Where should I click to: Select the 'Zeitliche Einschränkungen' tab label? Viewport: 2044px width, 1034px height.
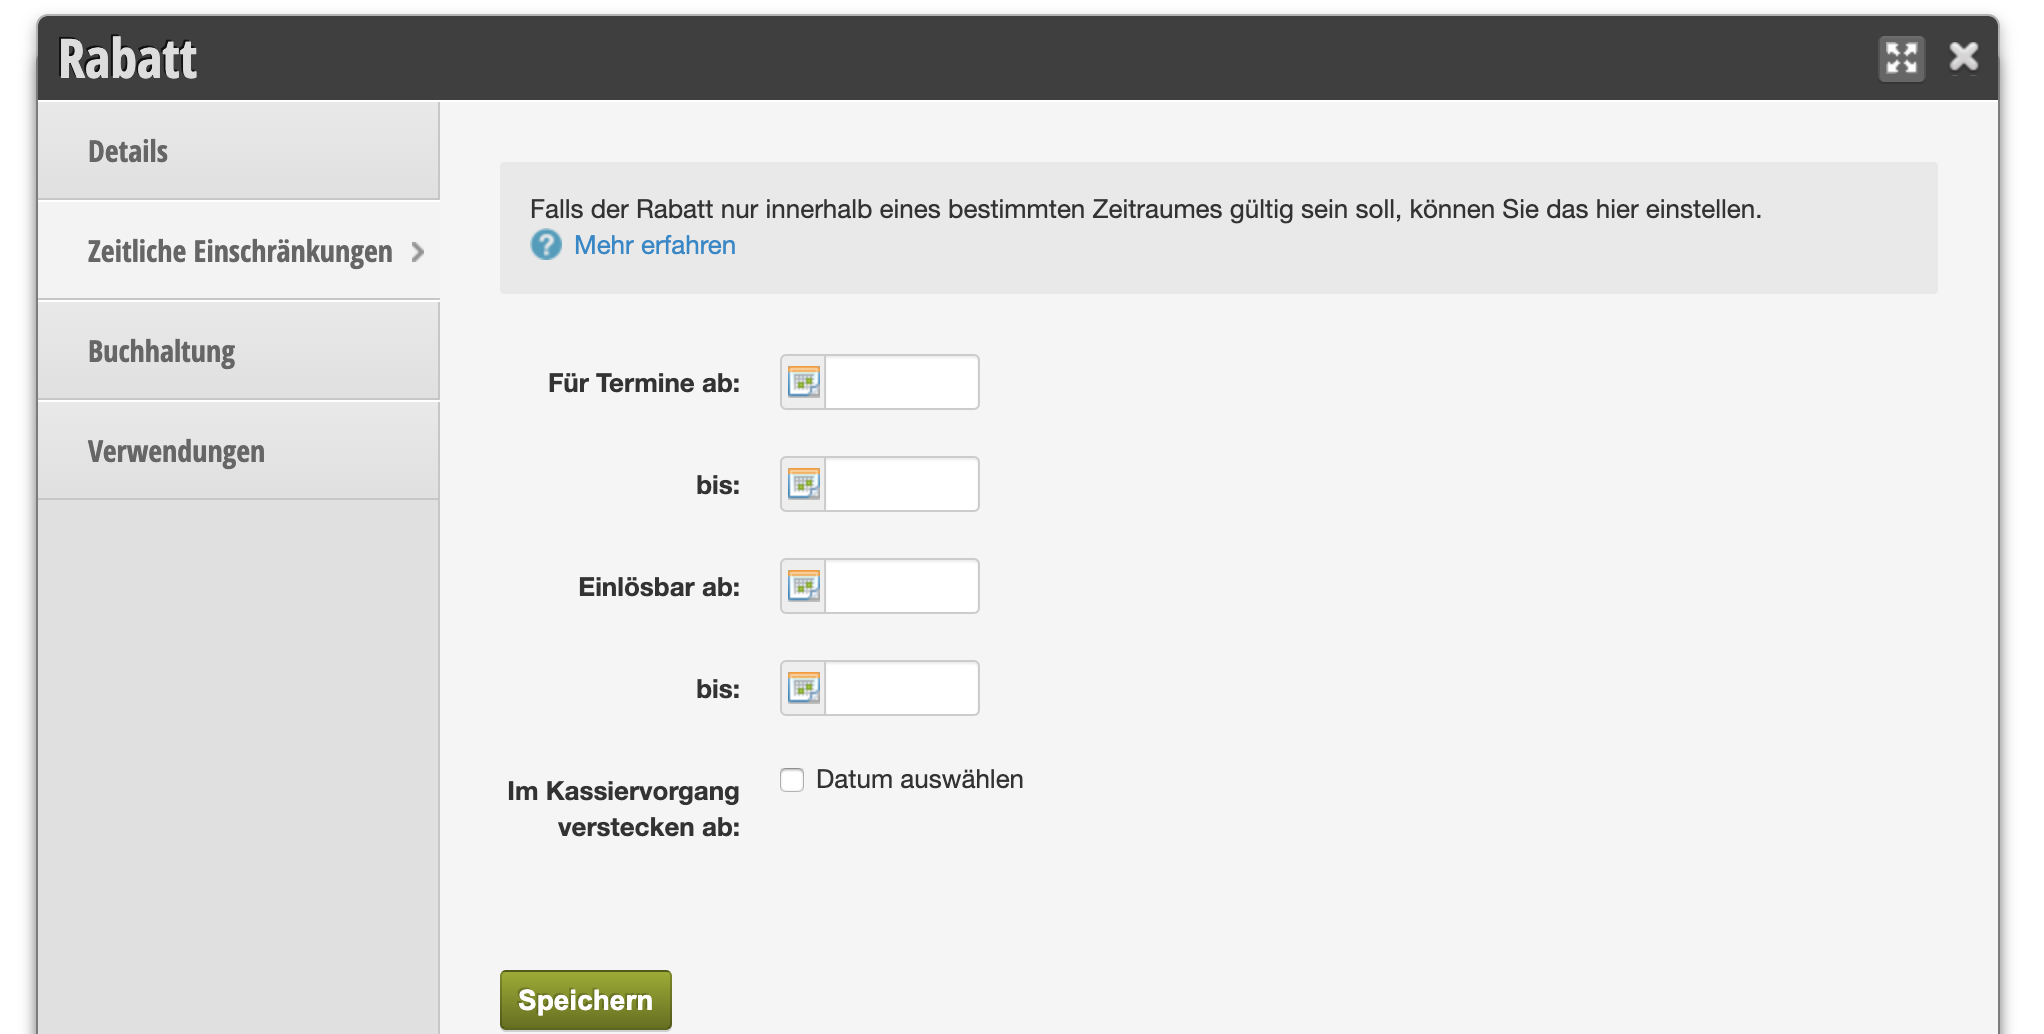pos(239,251)
